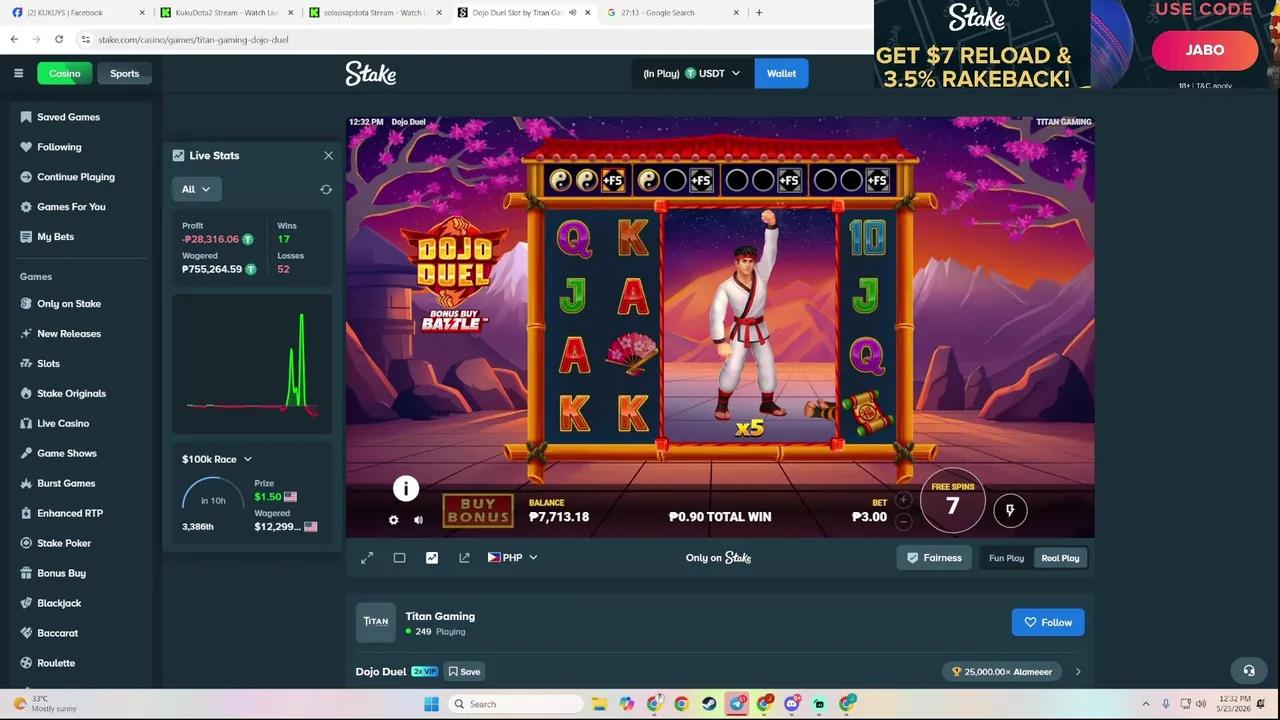Enter fullscreen mode for the game

[367, 558]
